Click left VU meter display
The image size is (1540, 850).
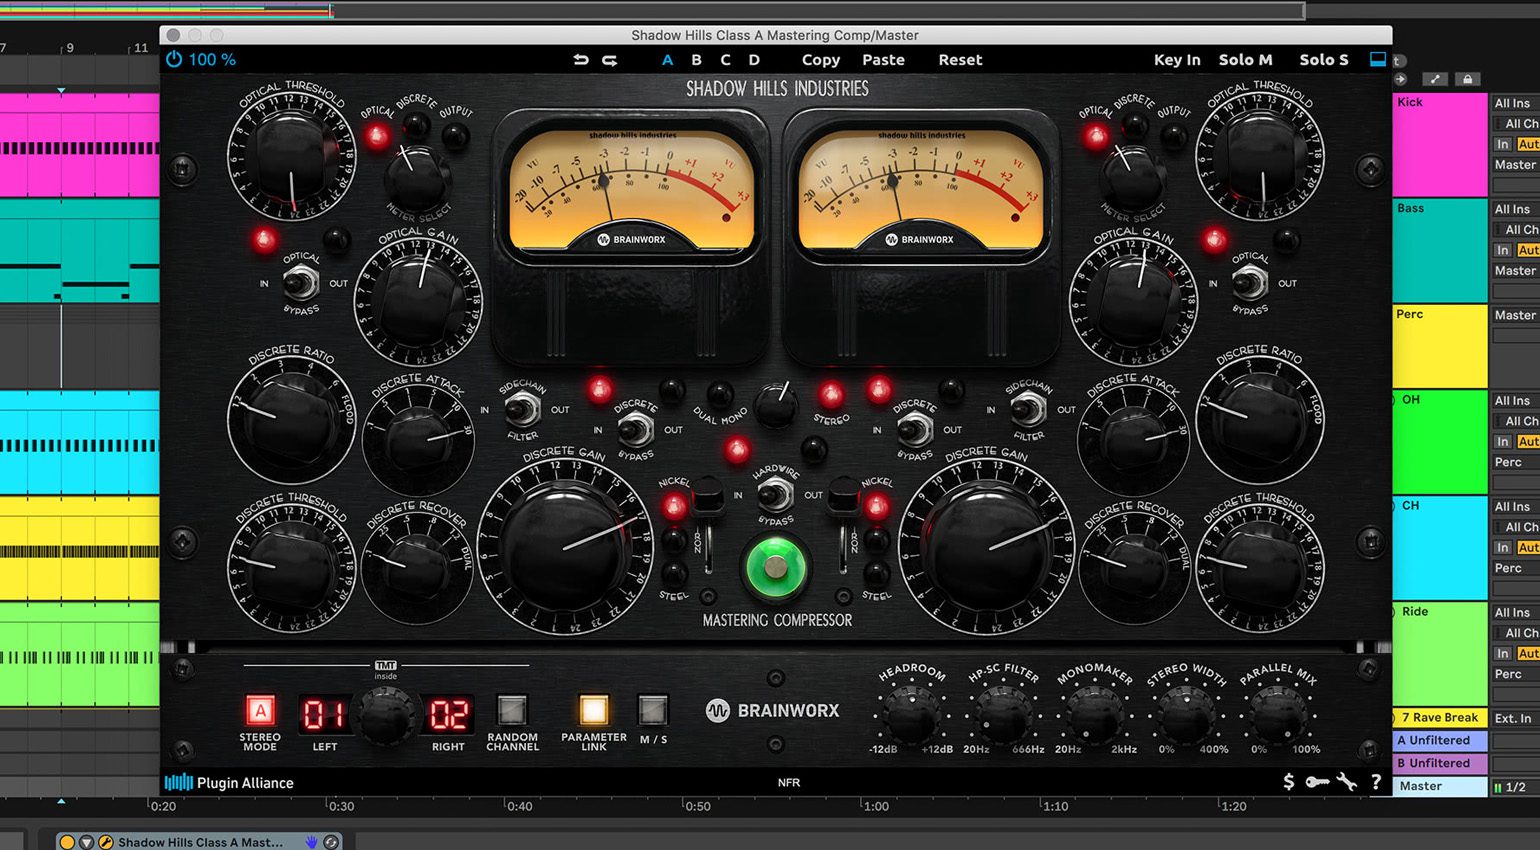[631, 188]
